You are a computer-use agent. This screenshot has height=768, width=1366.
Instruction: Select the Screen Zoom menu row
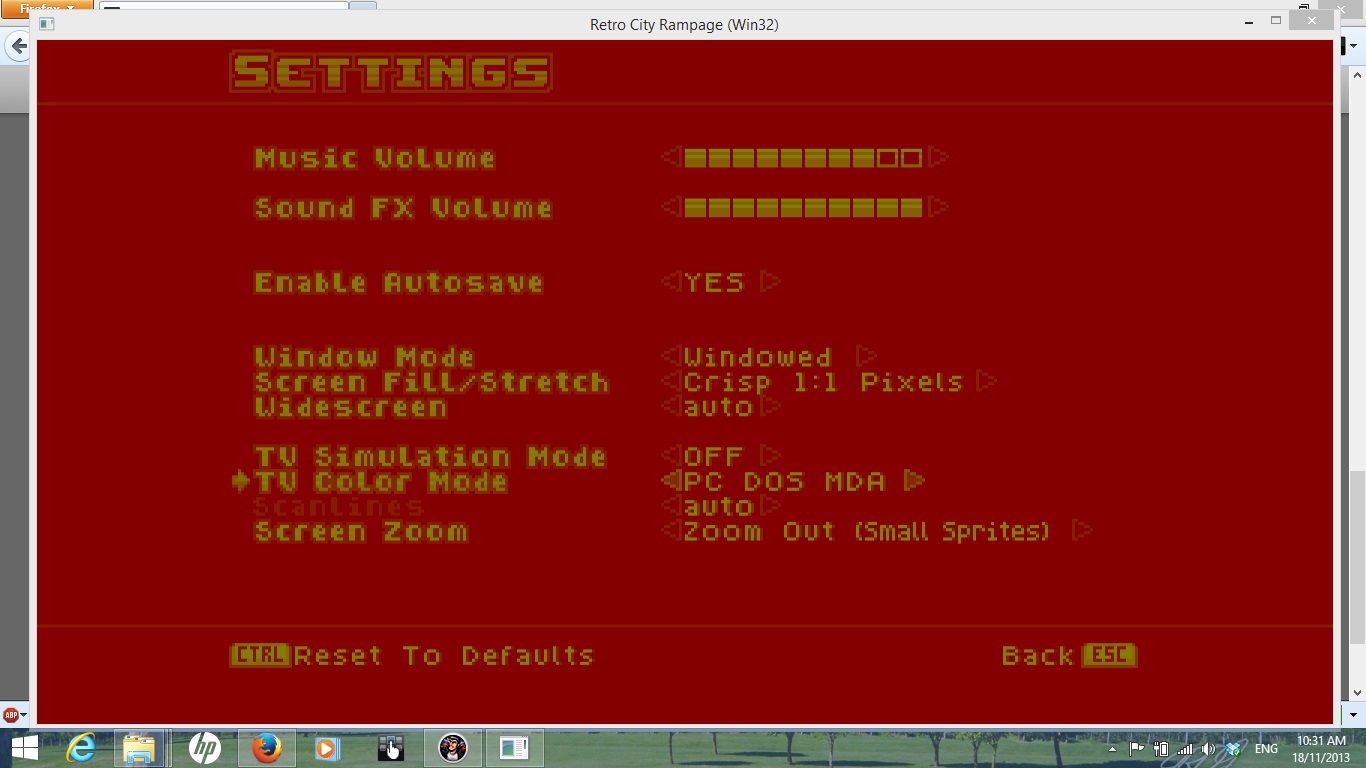[x=360, y=532]
